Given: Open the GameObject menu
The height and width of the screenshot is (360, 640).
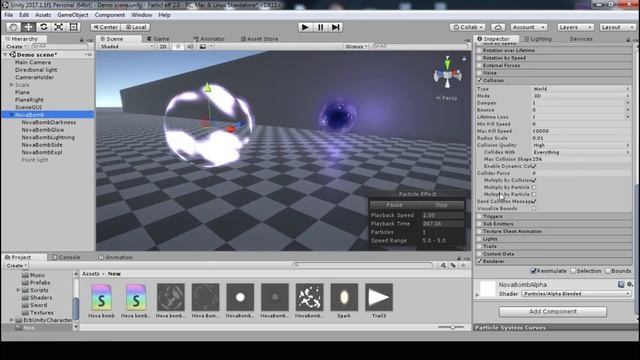Looking at the screenshot, I should pyautogui.click(x=73, y=15).
